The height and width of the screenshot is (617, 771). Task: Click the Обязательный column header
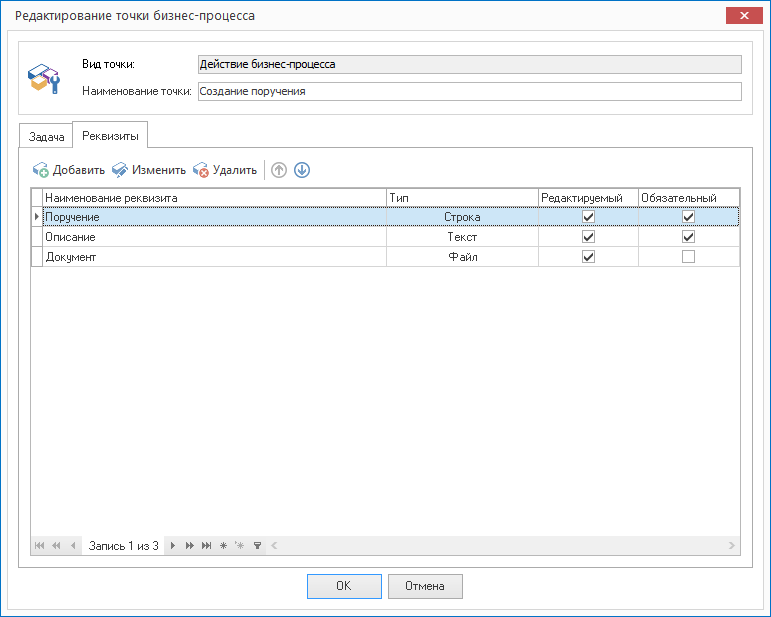pyautogui.click(x=688, y=198)
